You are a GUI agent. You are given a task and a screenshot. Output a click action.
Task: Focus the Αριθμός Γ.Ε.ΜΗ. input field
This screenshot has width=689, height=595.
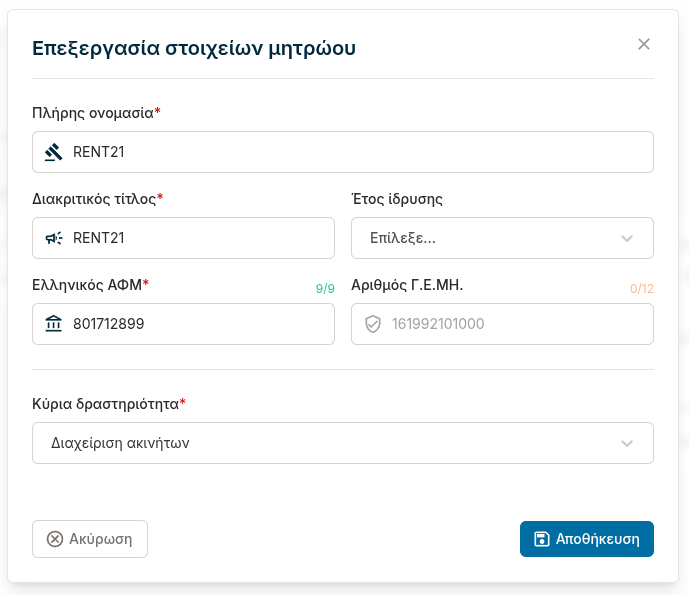[x=502, y=324]
